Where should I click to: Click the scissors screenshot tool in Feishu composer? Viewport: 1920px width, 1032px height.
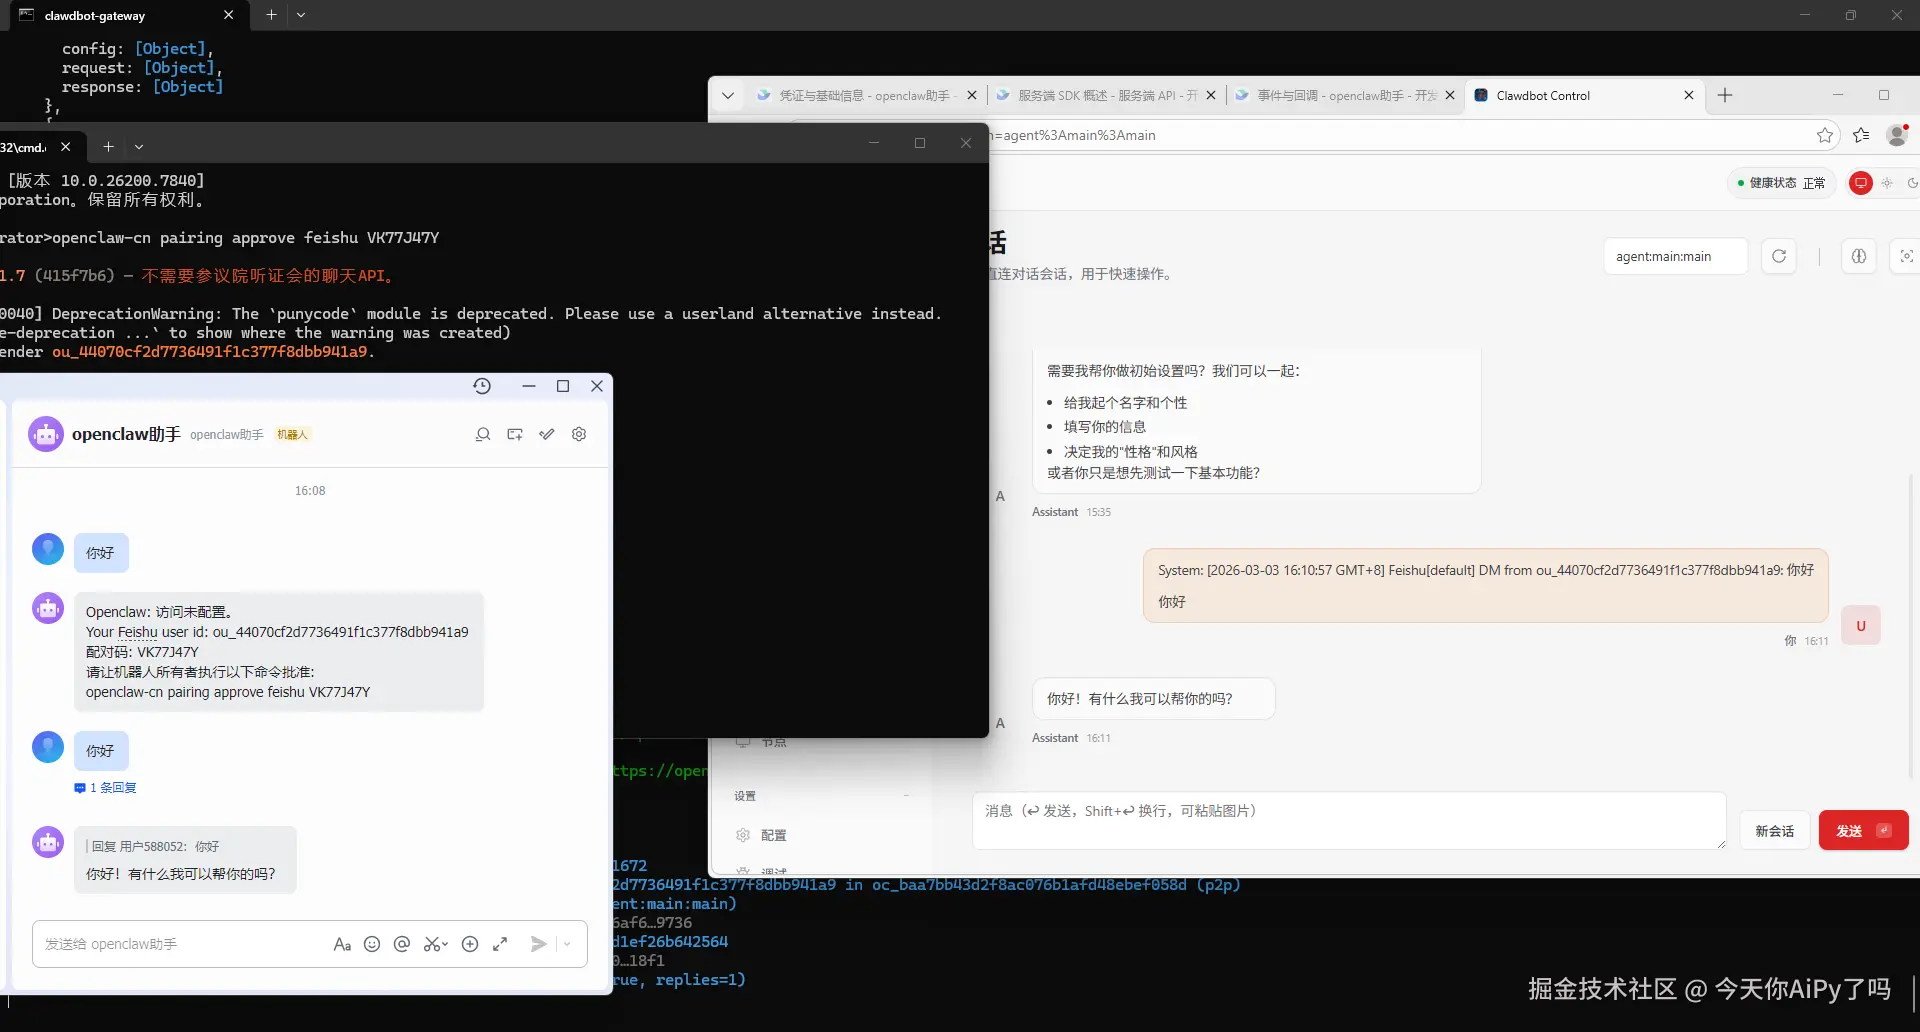coord(431,944)
